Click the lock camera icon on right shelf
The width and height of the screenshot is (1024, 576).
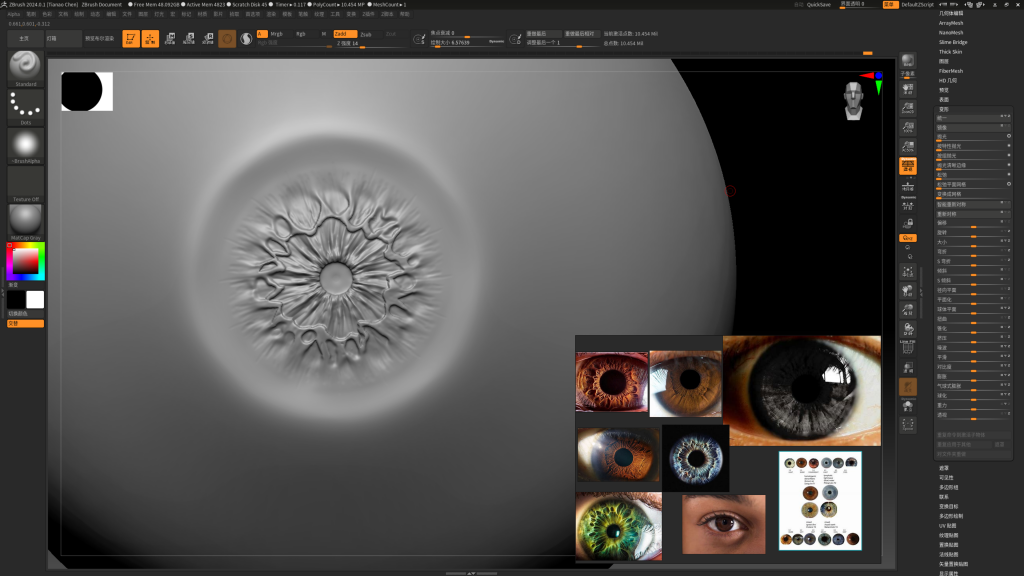tap(908, 223)
